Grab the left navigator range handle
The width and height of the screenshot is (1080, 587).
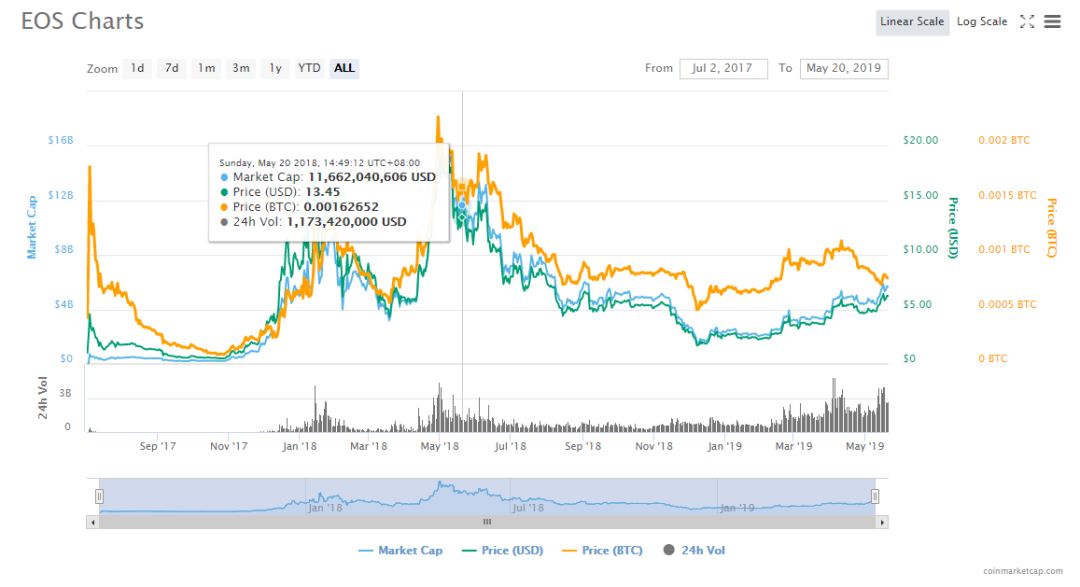click(x=99, y=496)
